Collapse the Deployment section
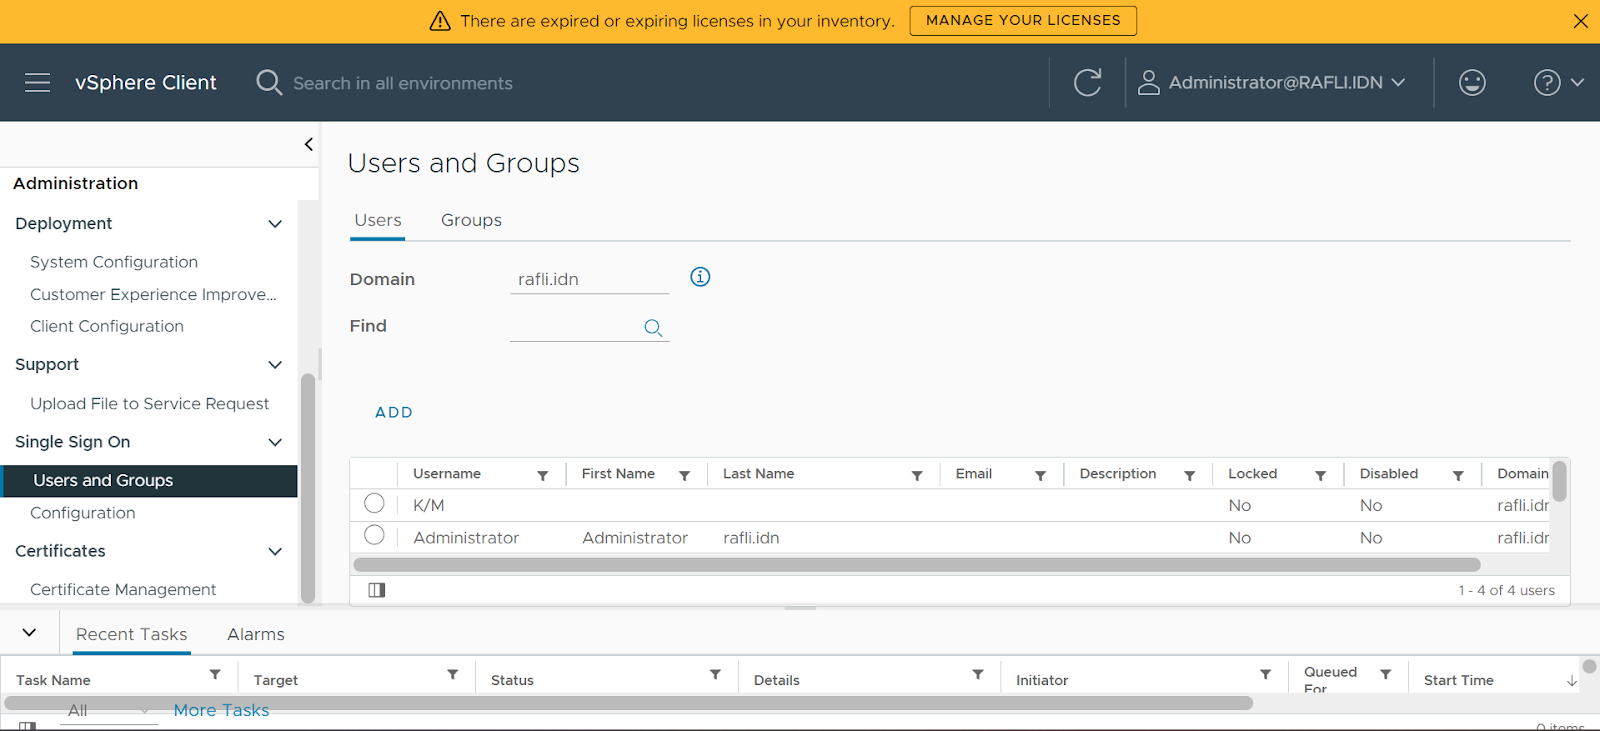The image size is (1600, 731). click(275, 224)
